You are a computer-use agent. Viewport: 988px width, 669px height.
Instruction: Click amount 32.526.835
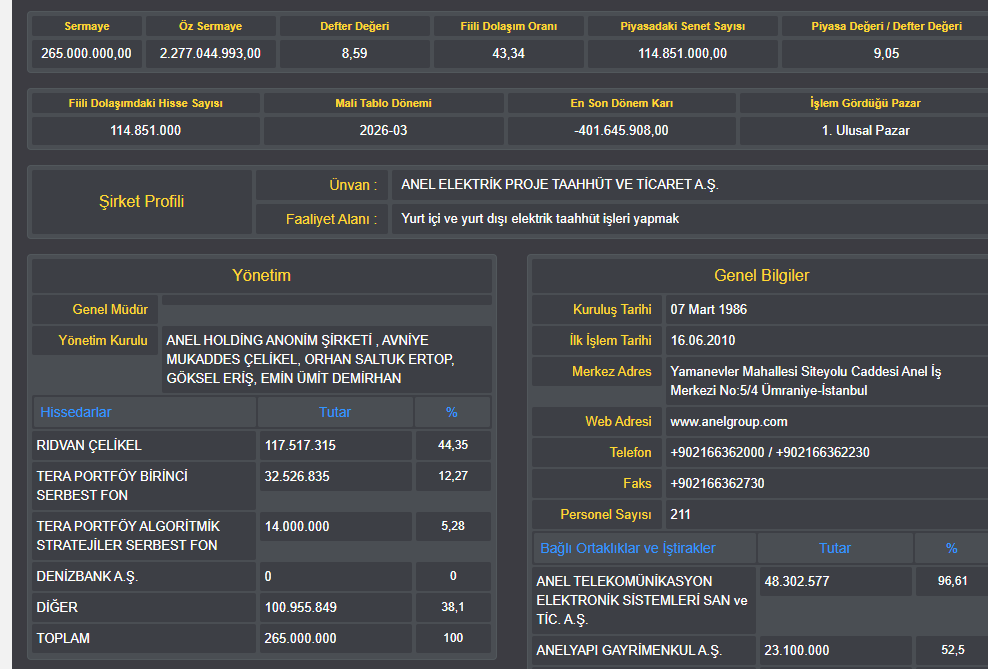[297, 476]
